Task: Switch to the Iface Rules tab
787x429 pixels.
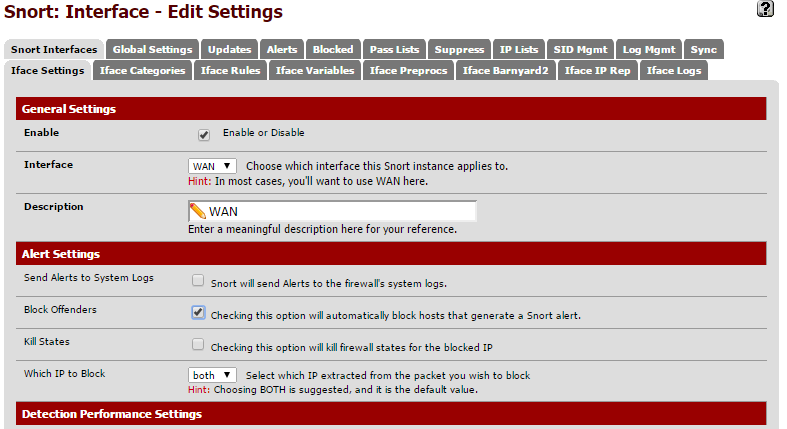Action: 230,70
